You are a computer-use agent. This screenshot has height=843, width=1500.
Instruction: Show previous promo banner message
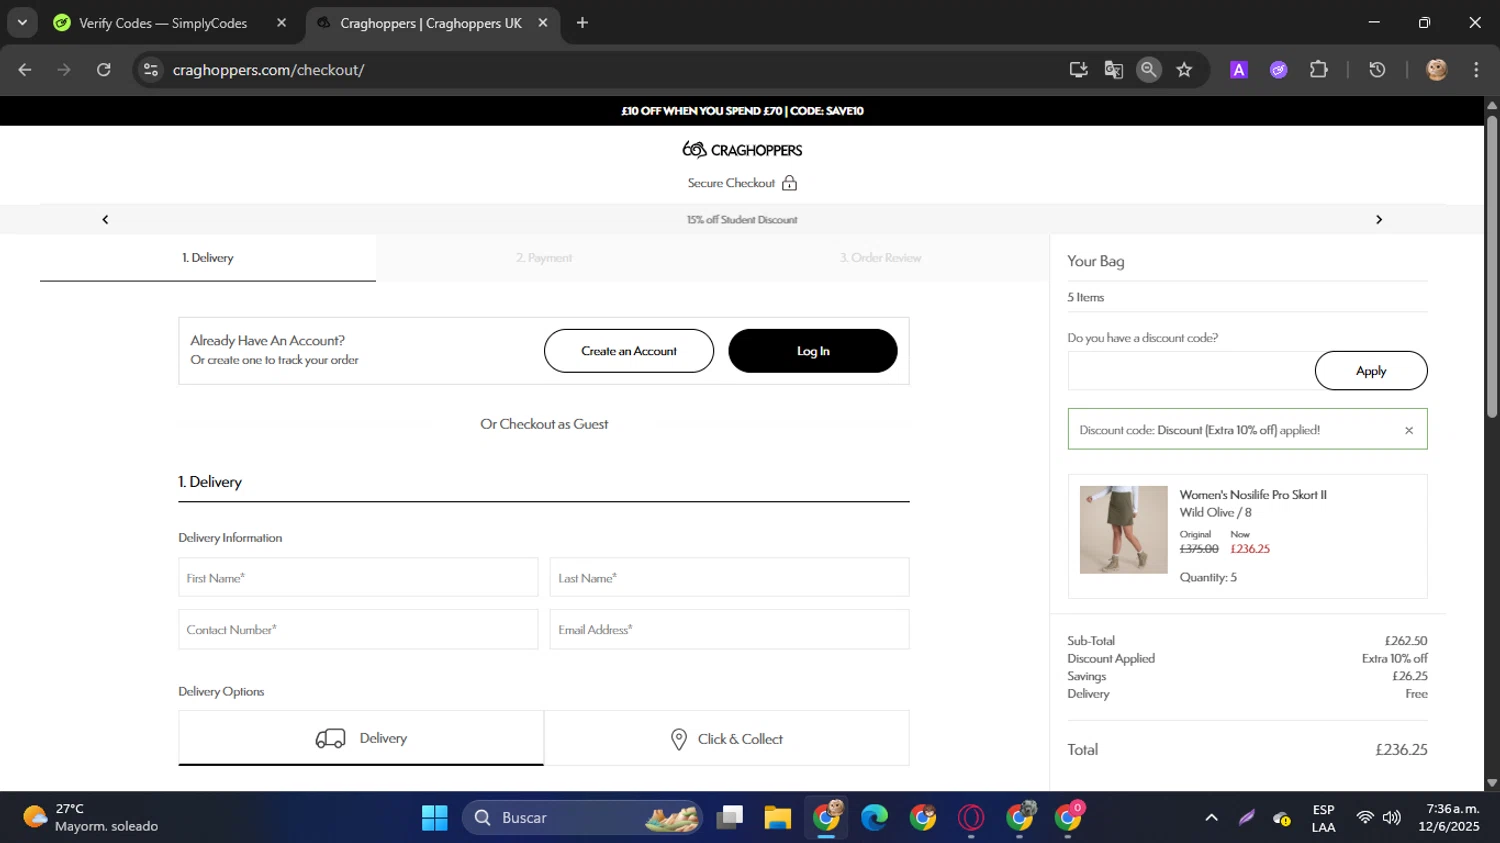point(105,220)
